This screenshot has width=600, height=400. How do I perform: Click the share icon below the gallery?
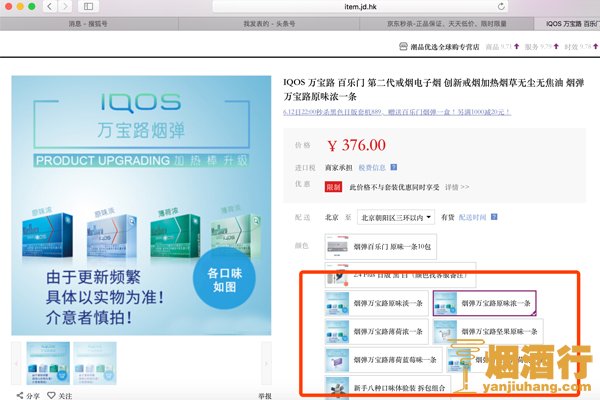[x=20, y=396]
